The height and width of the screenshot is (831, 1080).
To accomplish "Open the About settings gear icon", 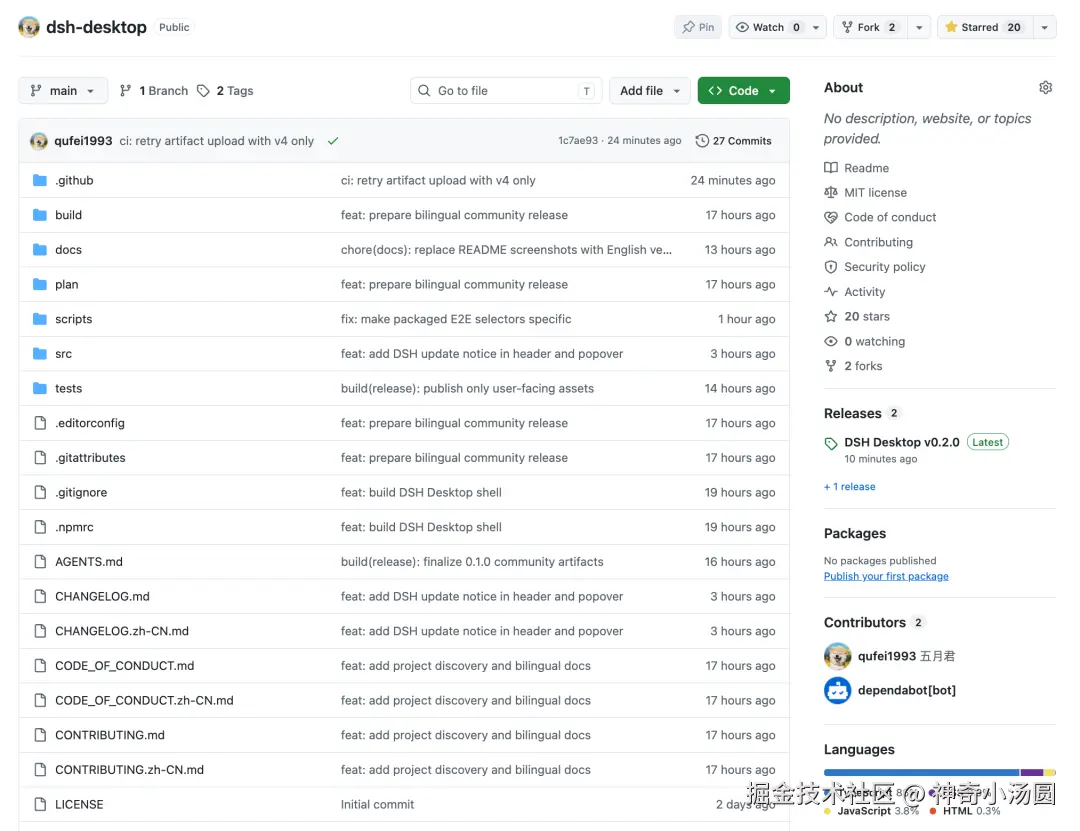I will pos(1045,88).
